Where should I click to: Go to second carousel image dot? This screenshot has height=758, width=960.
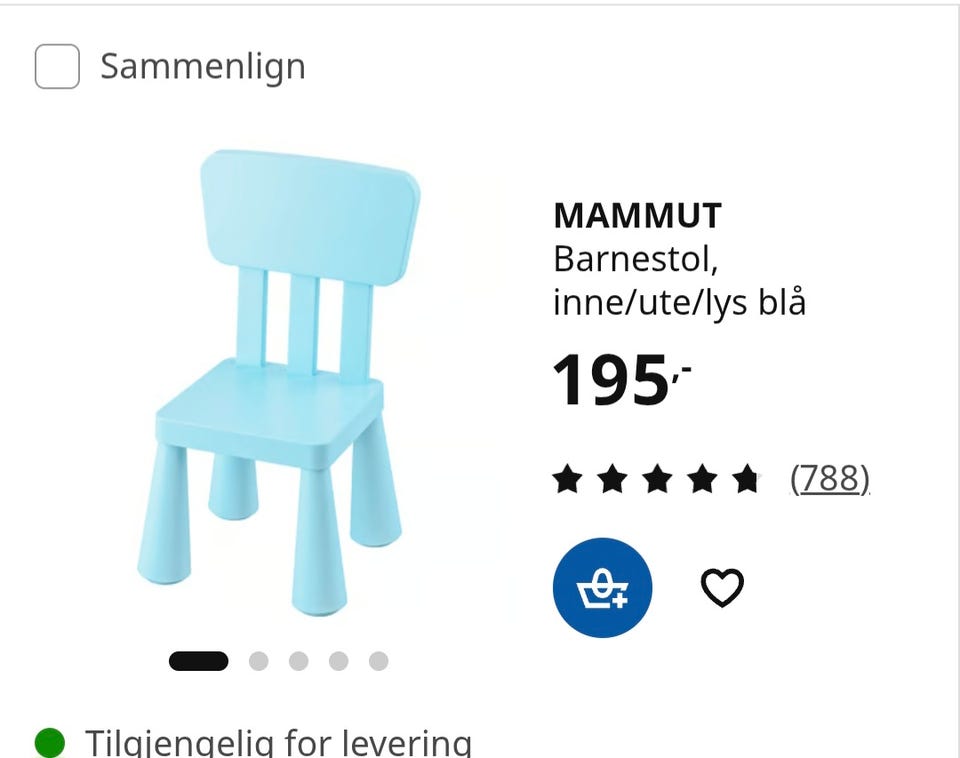click(258, 661)
